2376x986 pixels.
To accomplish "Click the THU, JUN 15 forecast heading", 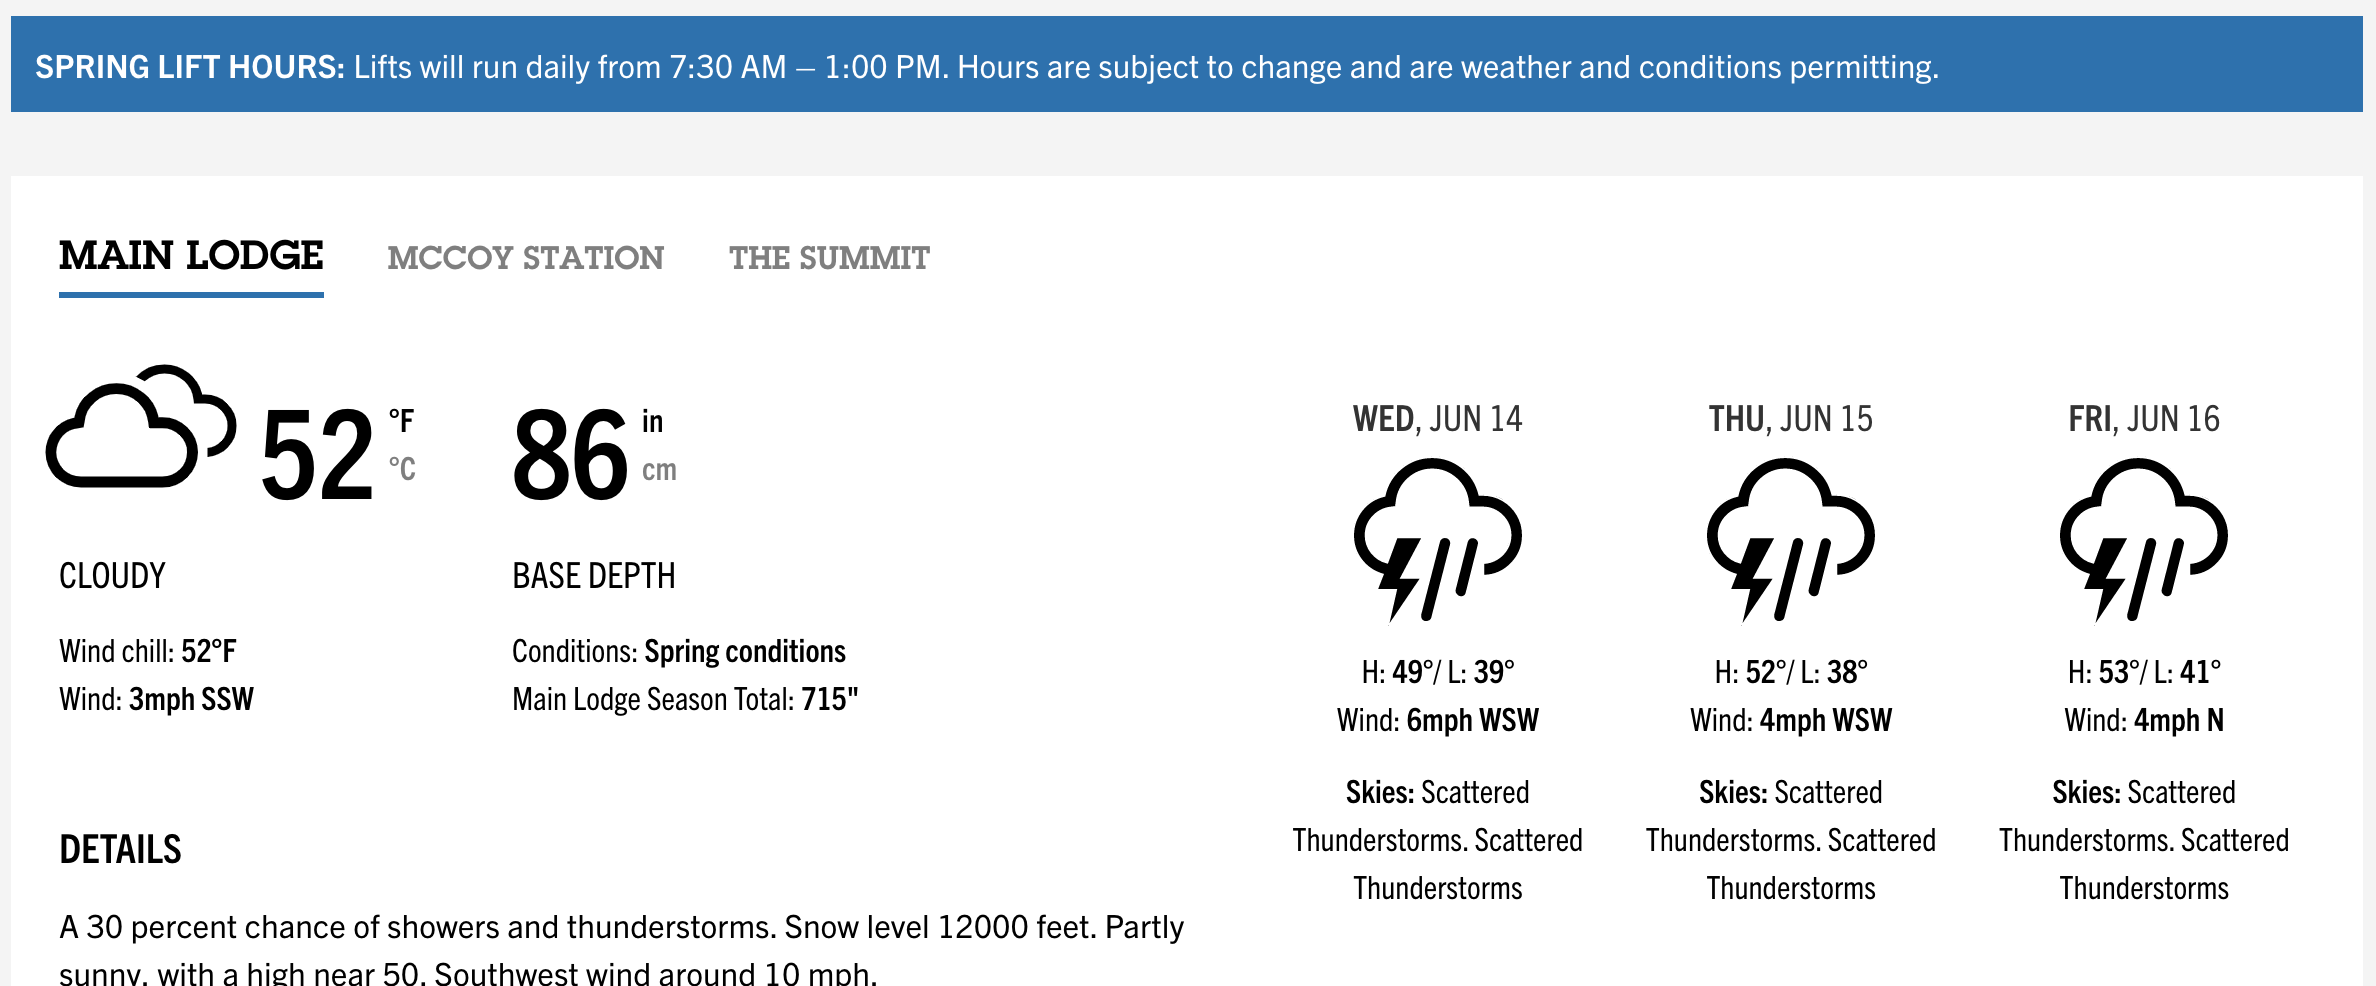I will pos(1791,419).
